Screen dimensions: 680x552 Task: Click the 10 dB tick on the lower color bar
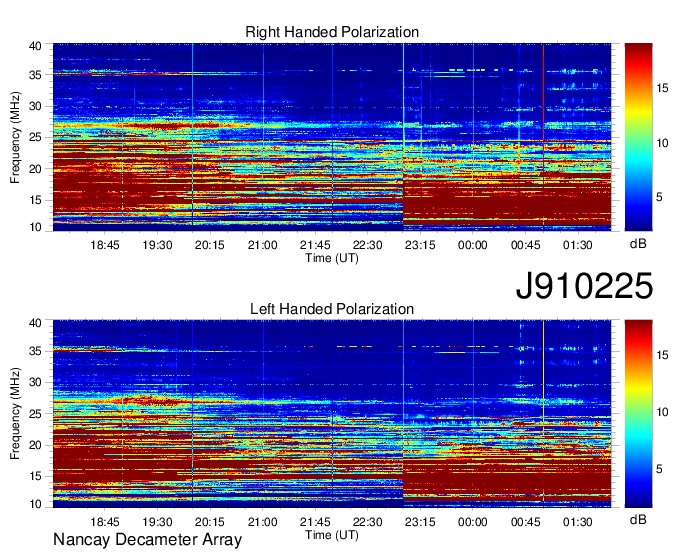pyautogui.click(x=662, y=412)
